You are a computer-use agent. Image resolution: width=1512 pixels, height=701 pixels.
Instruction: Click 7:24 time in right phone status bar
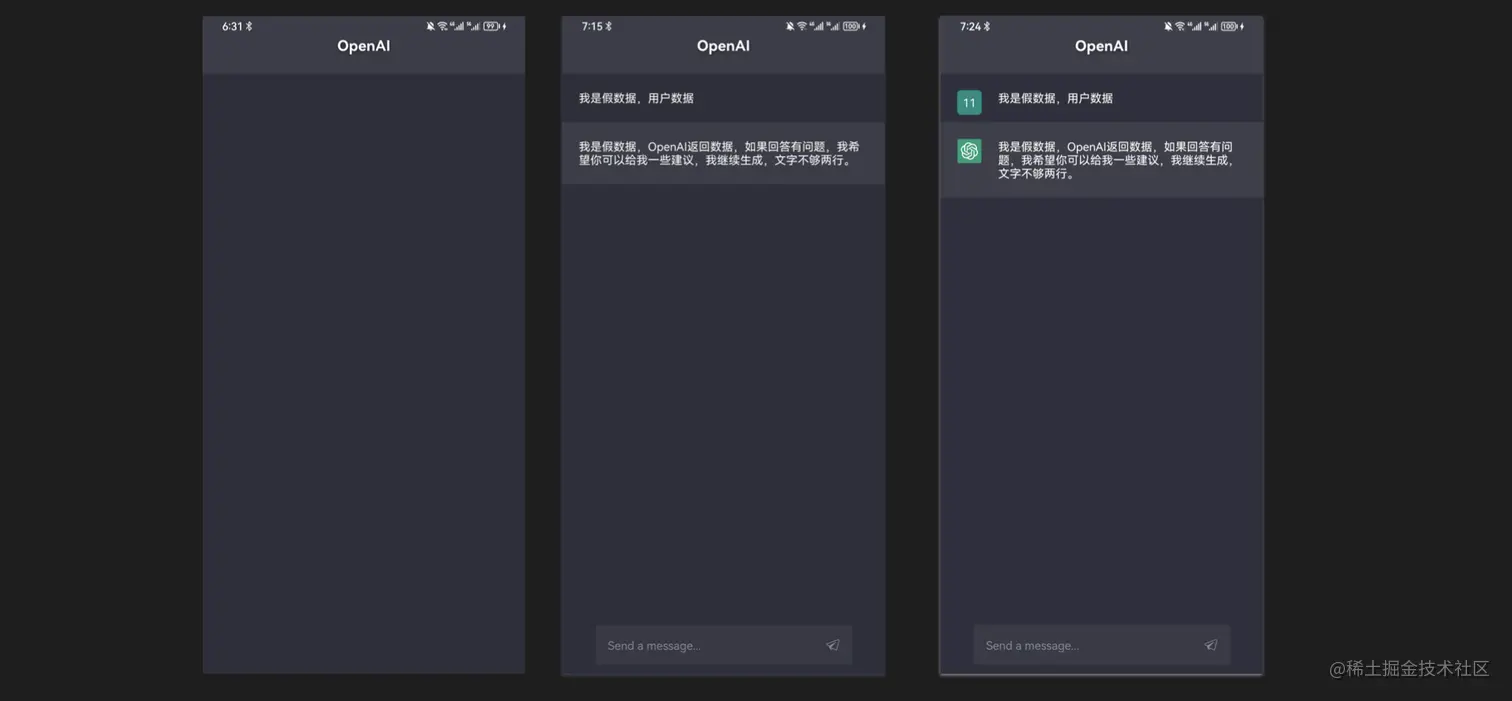coord(970,27)
